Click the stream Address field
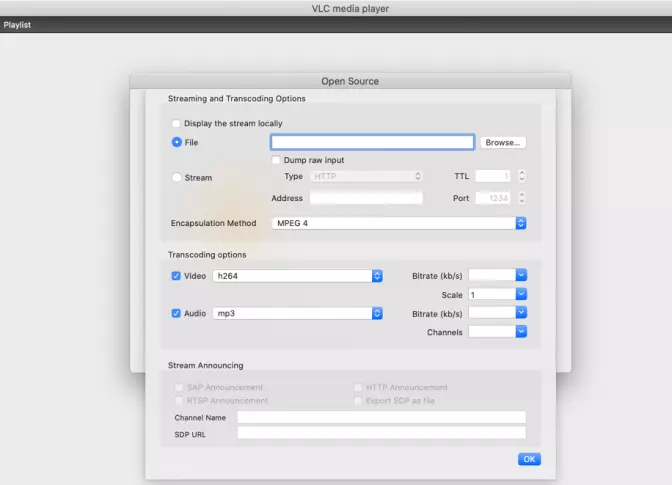Image resolution: width=672 pixels, height=485 pixels. [x=366, y=198]
